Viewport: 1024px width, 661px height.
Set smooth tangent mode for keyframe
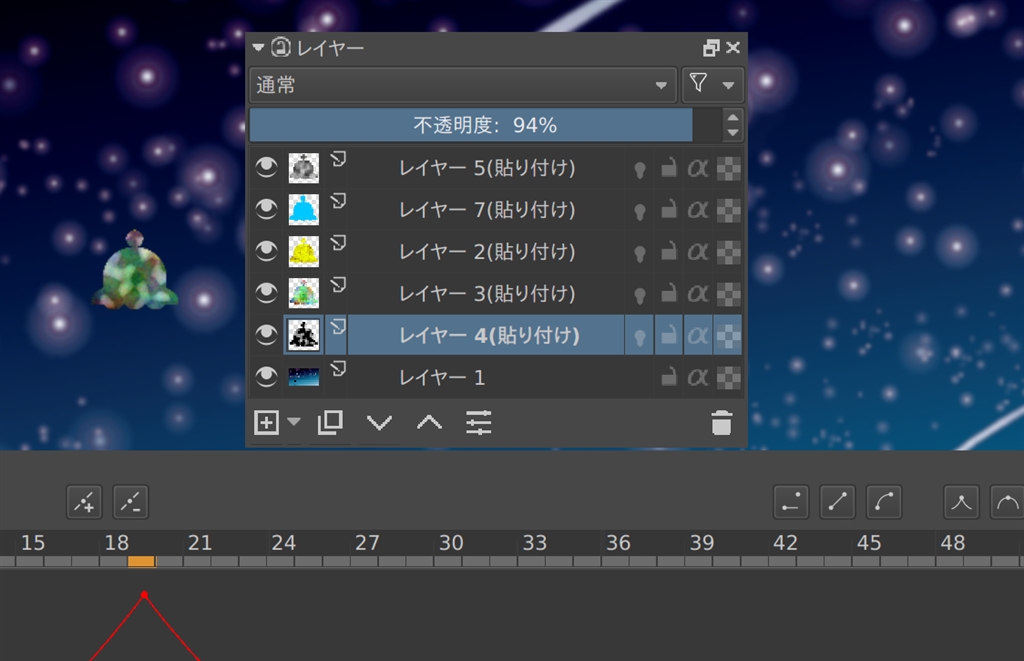[x=1007, y=502]
